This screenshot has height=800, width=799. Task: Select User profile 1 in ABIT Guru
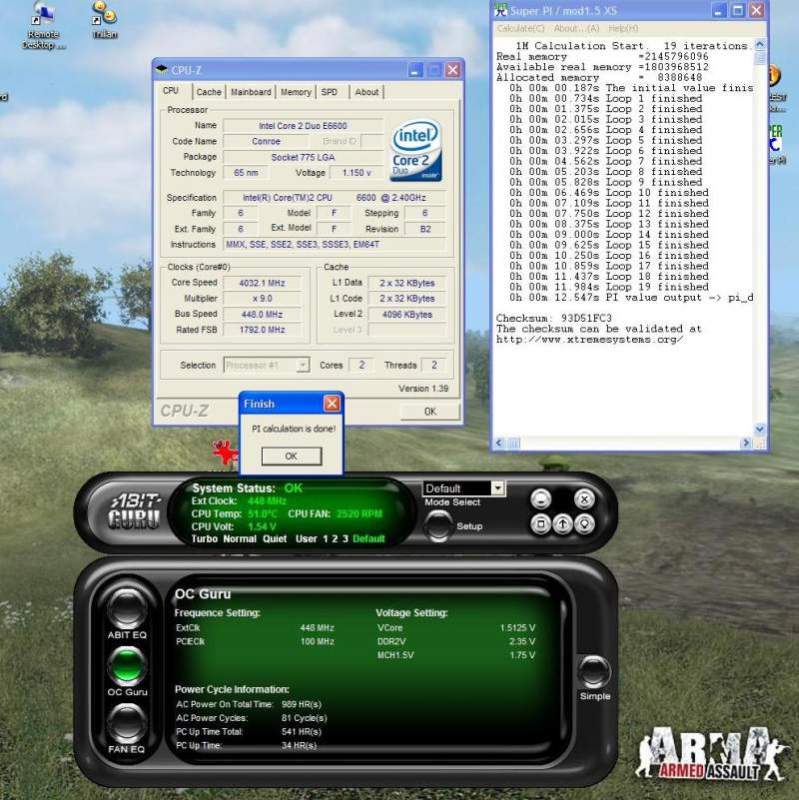pos(326,539)
